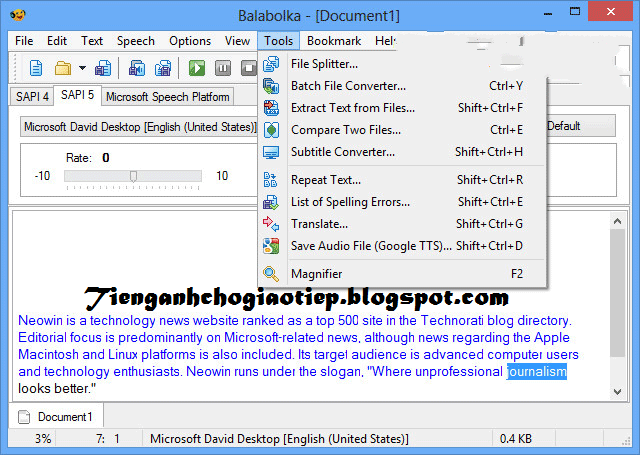Click the Google TTS Save Audio icon
The image size is (640, 455).
pyautogui.click(x=271, y=246)
